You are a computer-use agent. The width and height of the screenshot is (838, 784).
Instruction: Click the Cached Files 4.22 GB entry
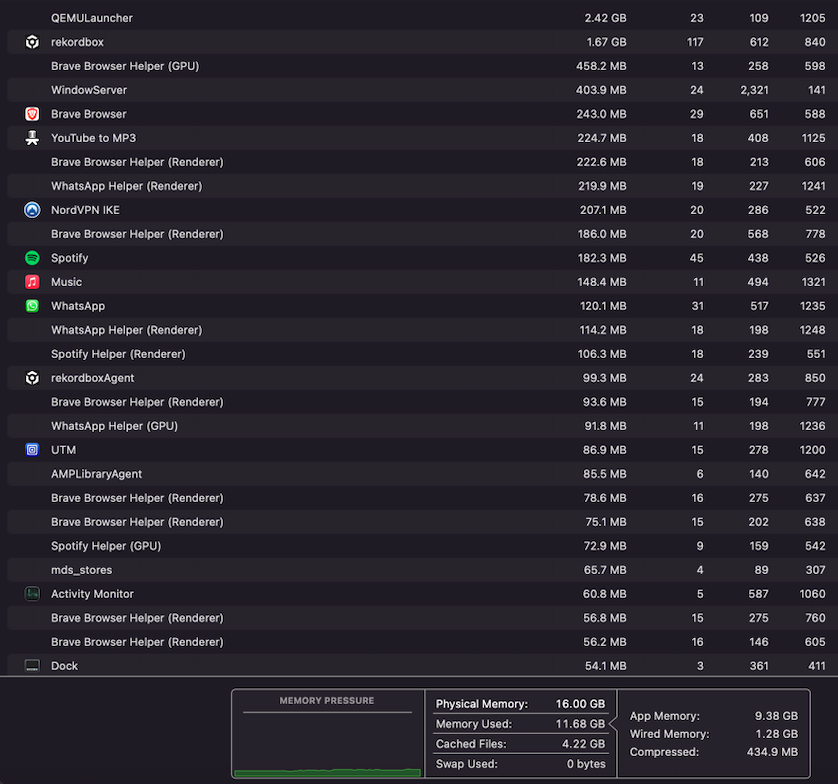[x=520, y=744]
